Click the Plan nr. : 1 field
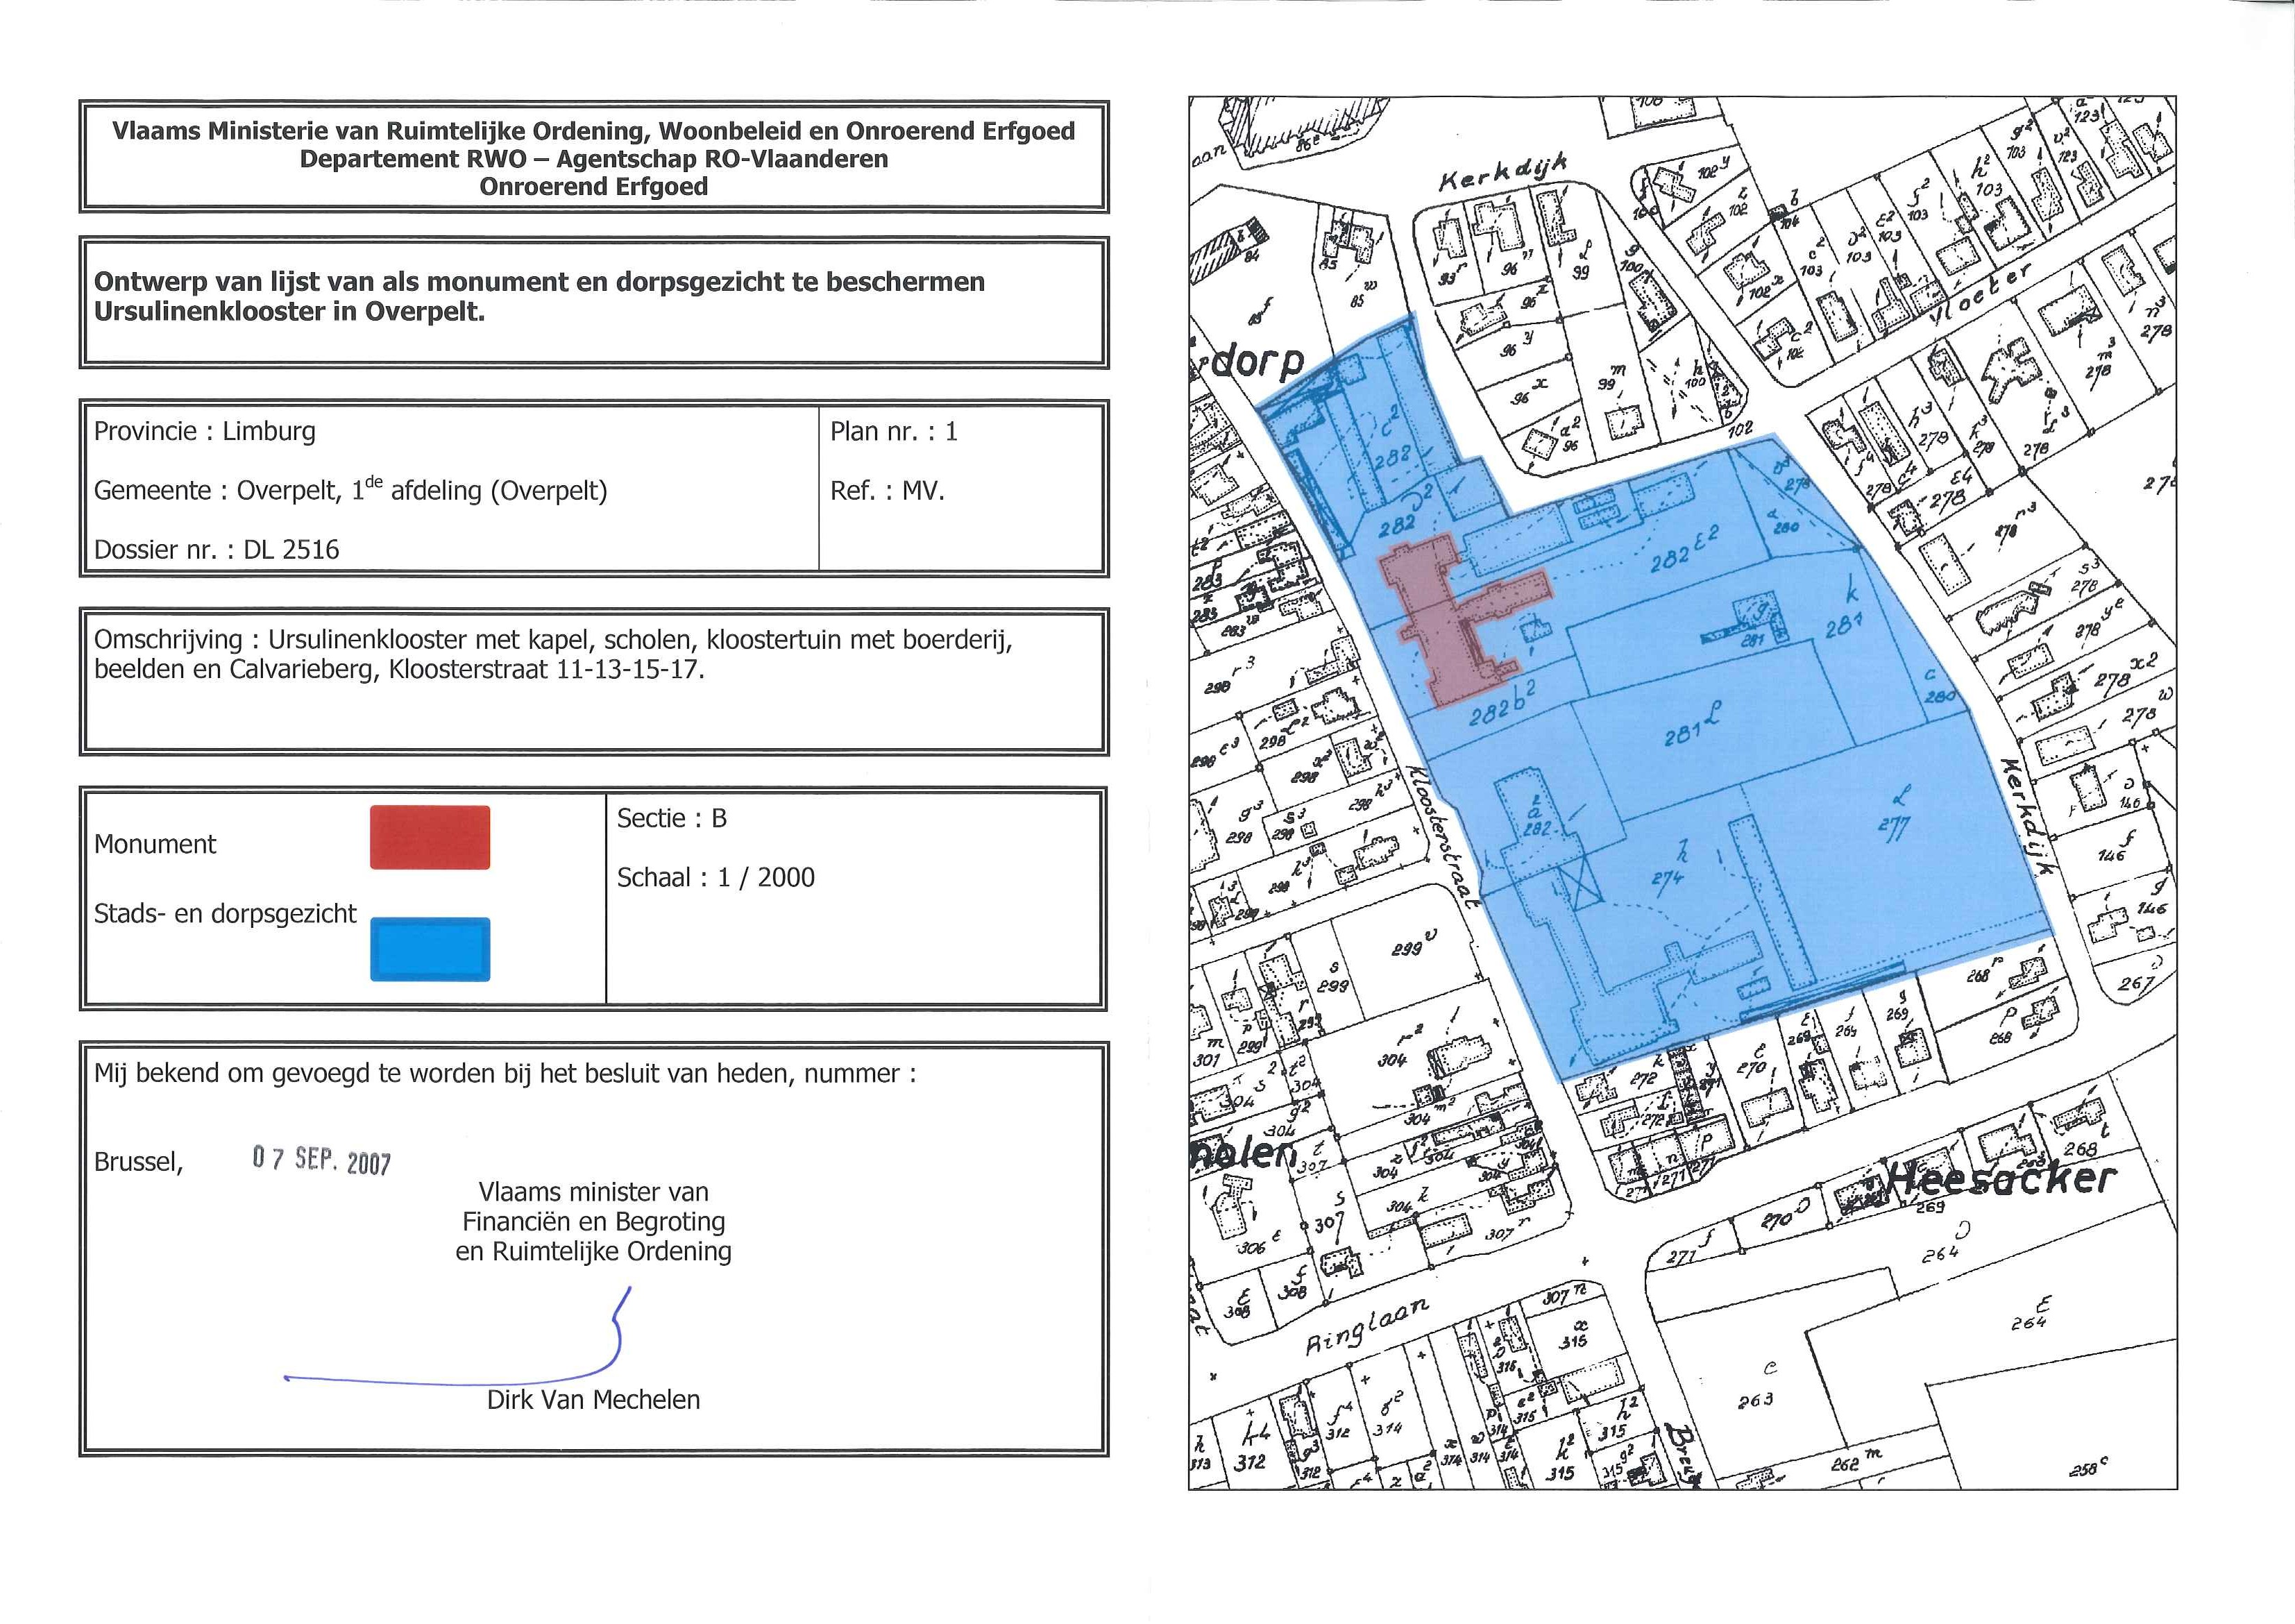2295x1624 pixels. pos(893,431)
